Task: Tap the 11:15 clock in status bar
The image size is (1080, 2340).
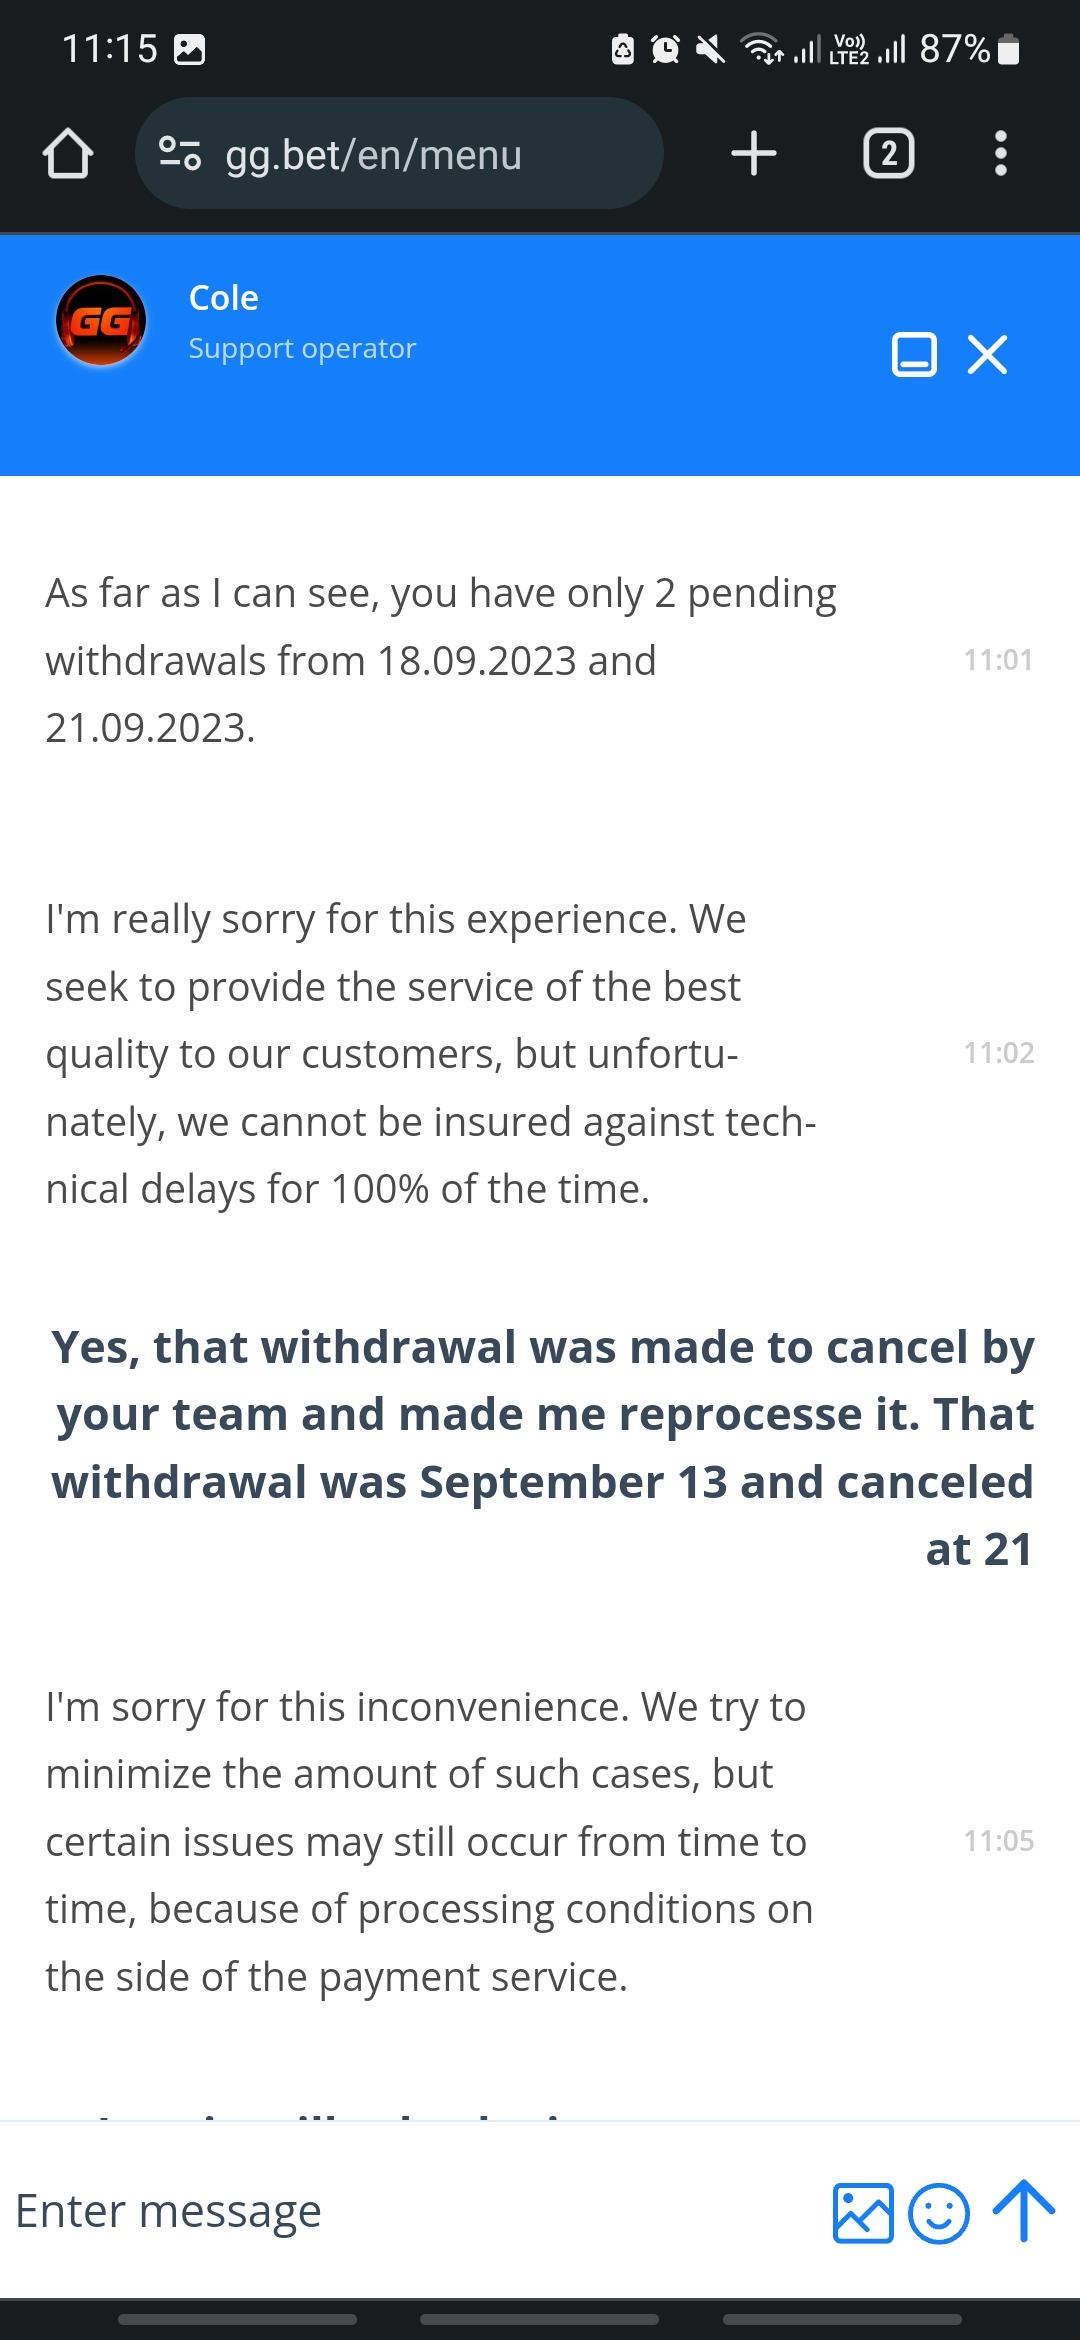Action: click(x=110, y=48)
